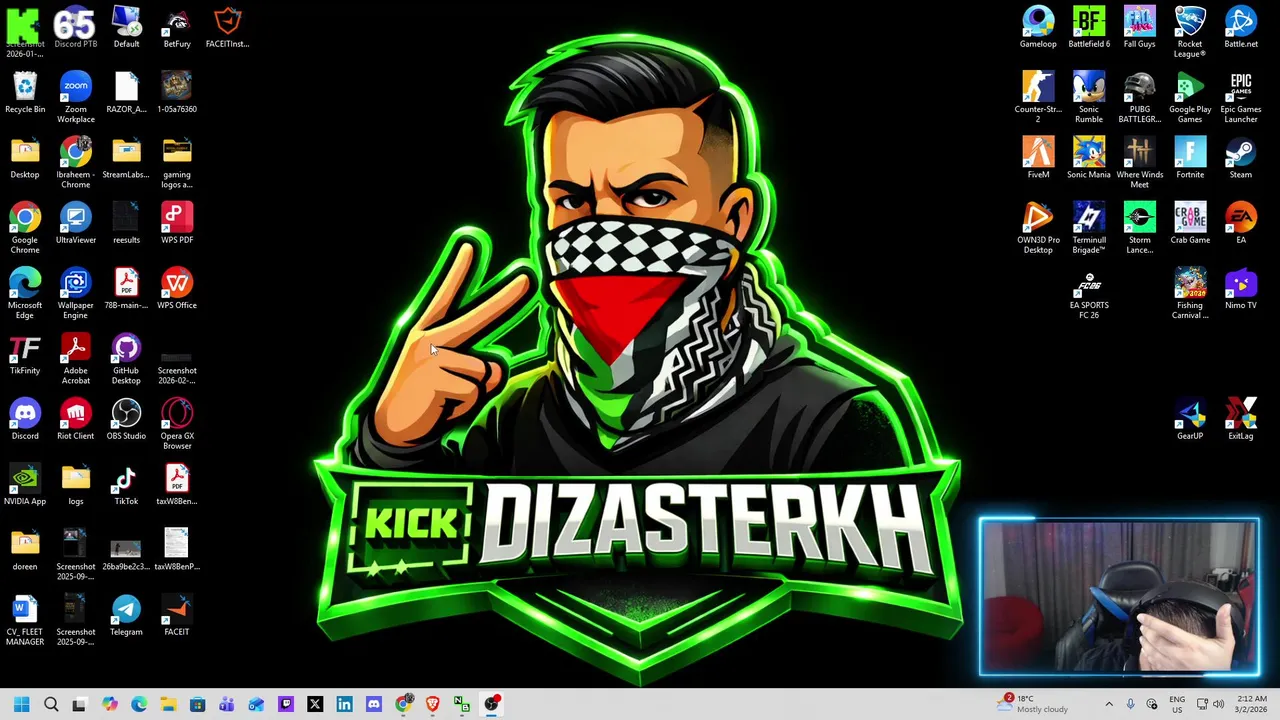Launch Telegram from the desktop

coord(126,614)
